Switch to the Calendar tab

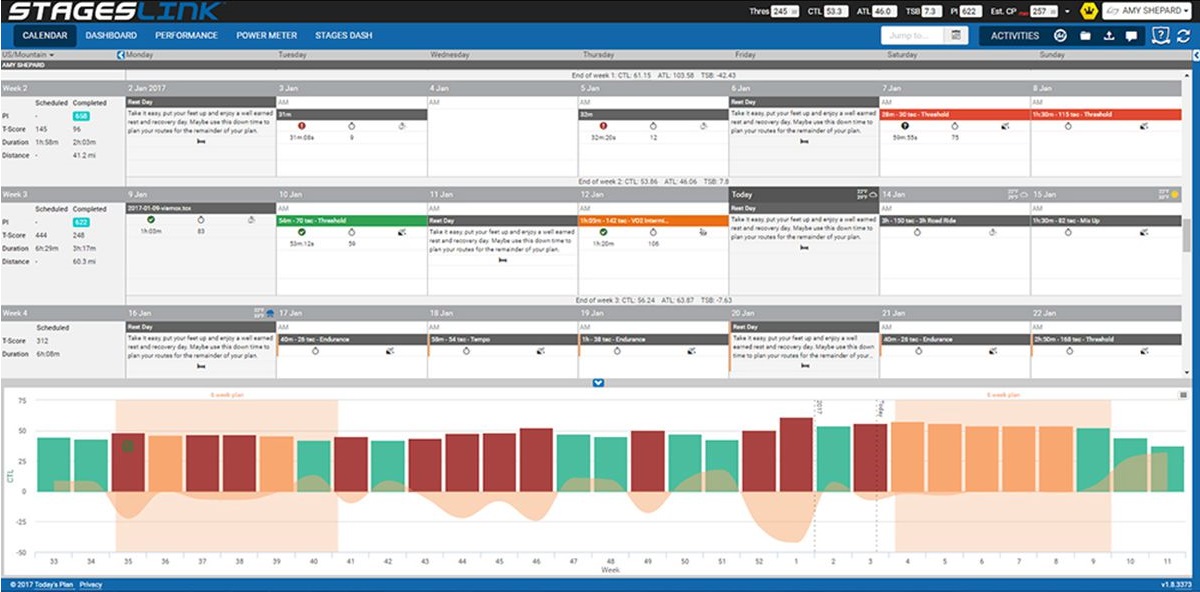44,36
